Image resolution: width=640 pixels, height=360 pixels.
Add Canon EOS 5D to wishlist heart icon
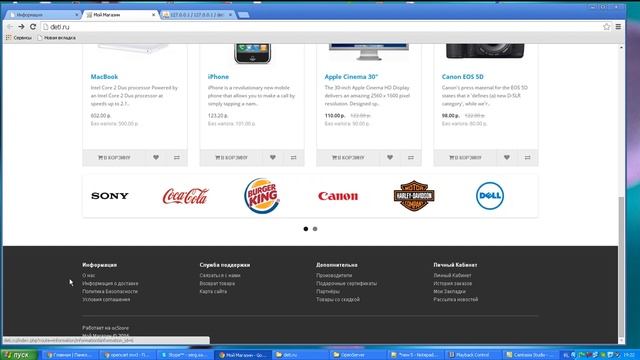click(x=507, y=158)
